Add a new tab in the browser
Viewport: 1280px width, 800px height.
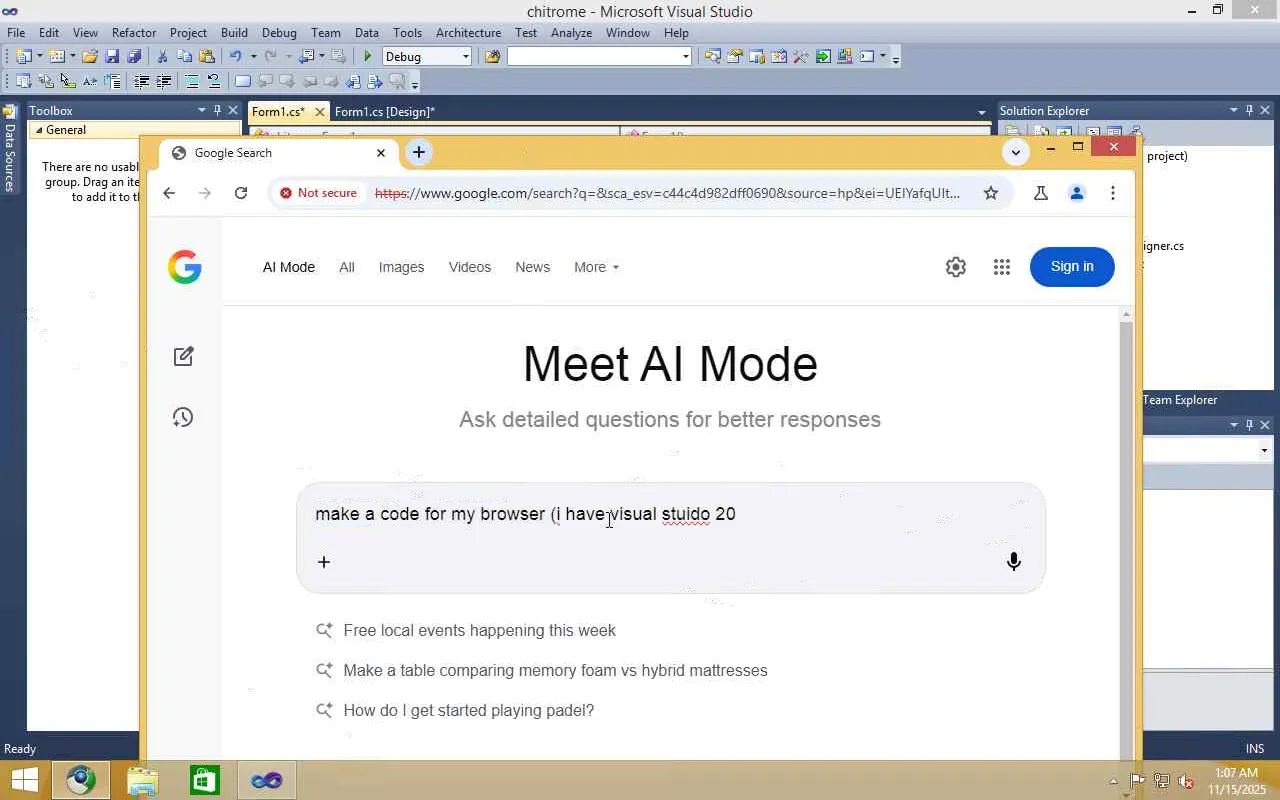[x=419, y=152]
